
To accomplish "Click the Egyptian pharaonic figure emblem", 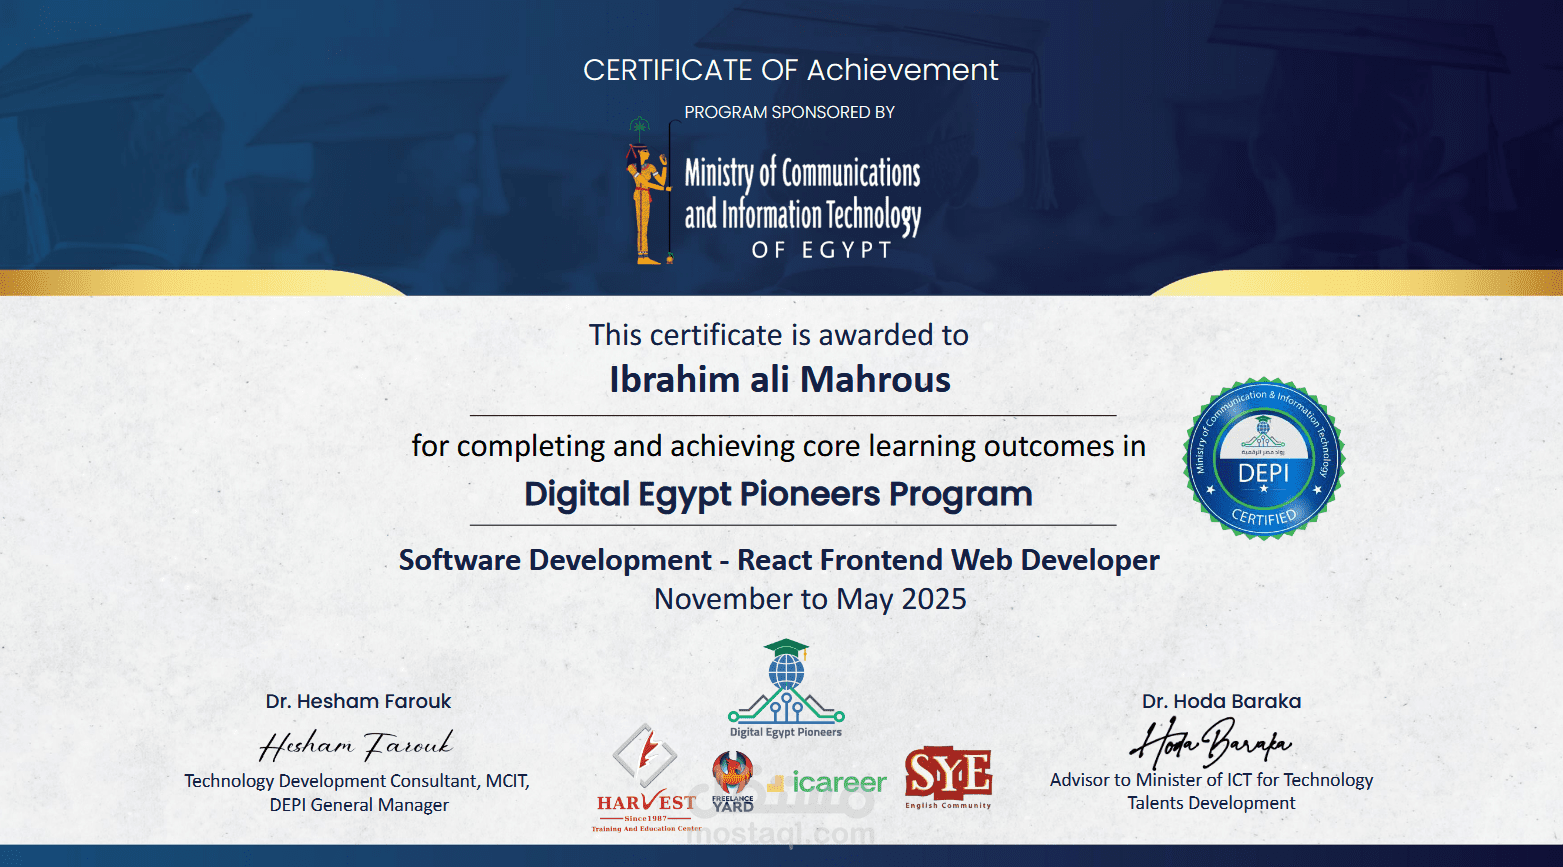I will tap(650, 192).
